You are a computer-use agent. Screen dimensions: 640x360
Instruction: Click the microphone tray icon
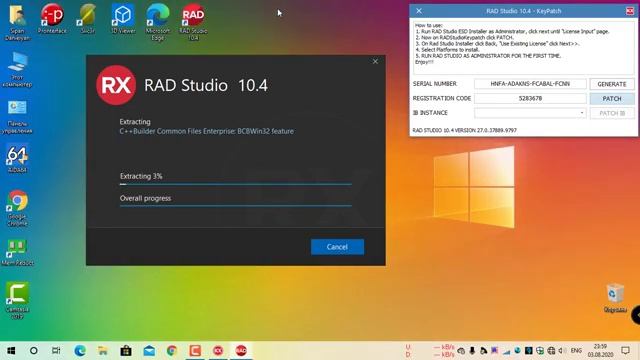[472, 351]
